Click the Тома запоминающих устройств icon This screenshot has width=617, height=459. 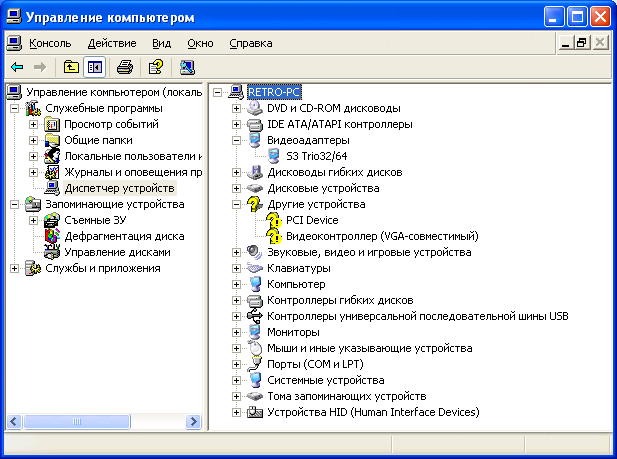[255, 396]
